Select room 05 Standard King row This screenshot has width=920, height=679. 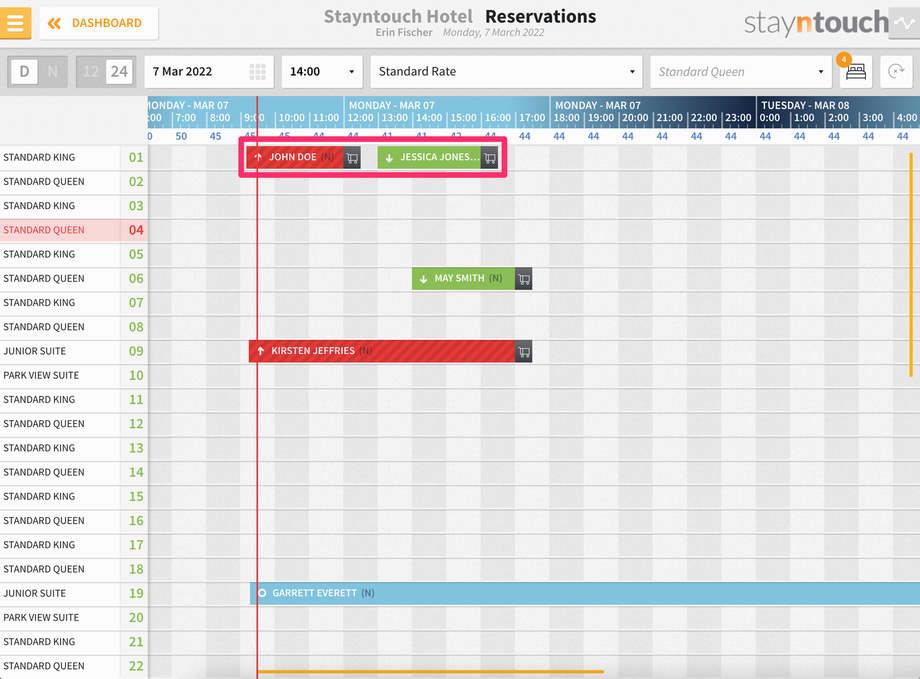pos(73,254)
